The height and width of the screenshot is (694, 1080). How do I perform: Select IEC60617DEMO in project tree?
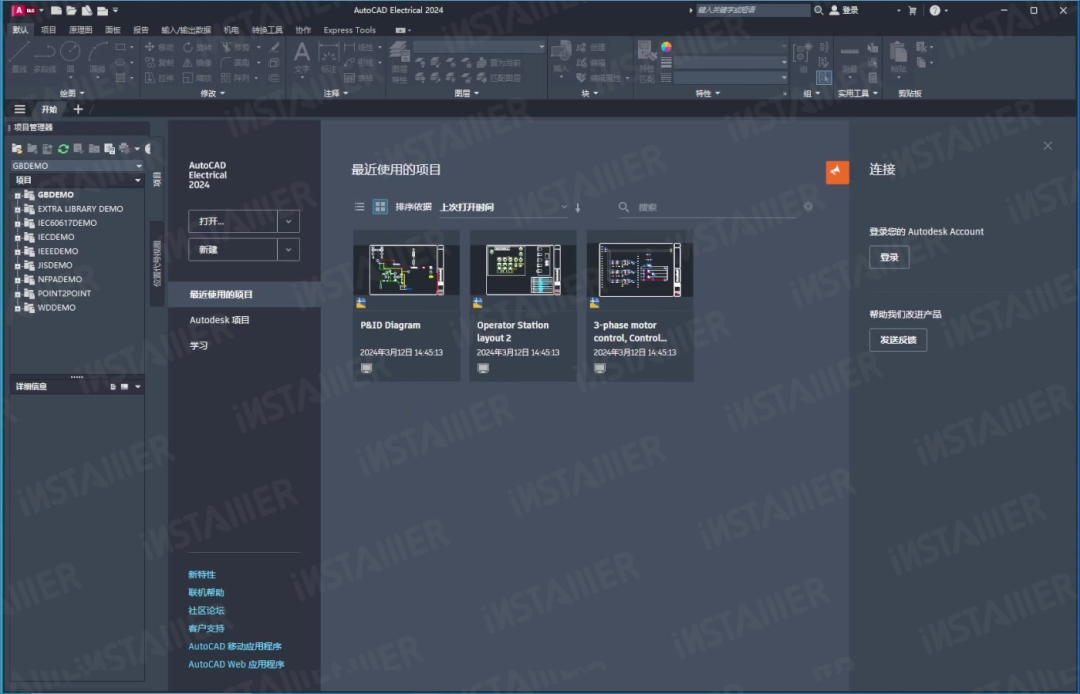tap(67, 223)
